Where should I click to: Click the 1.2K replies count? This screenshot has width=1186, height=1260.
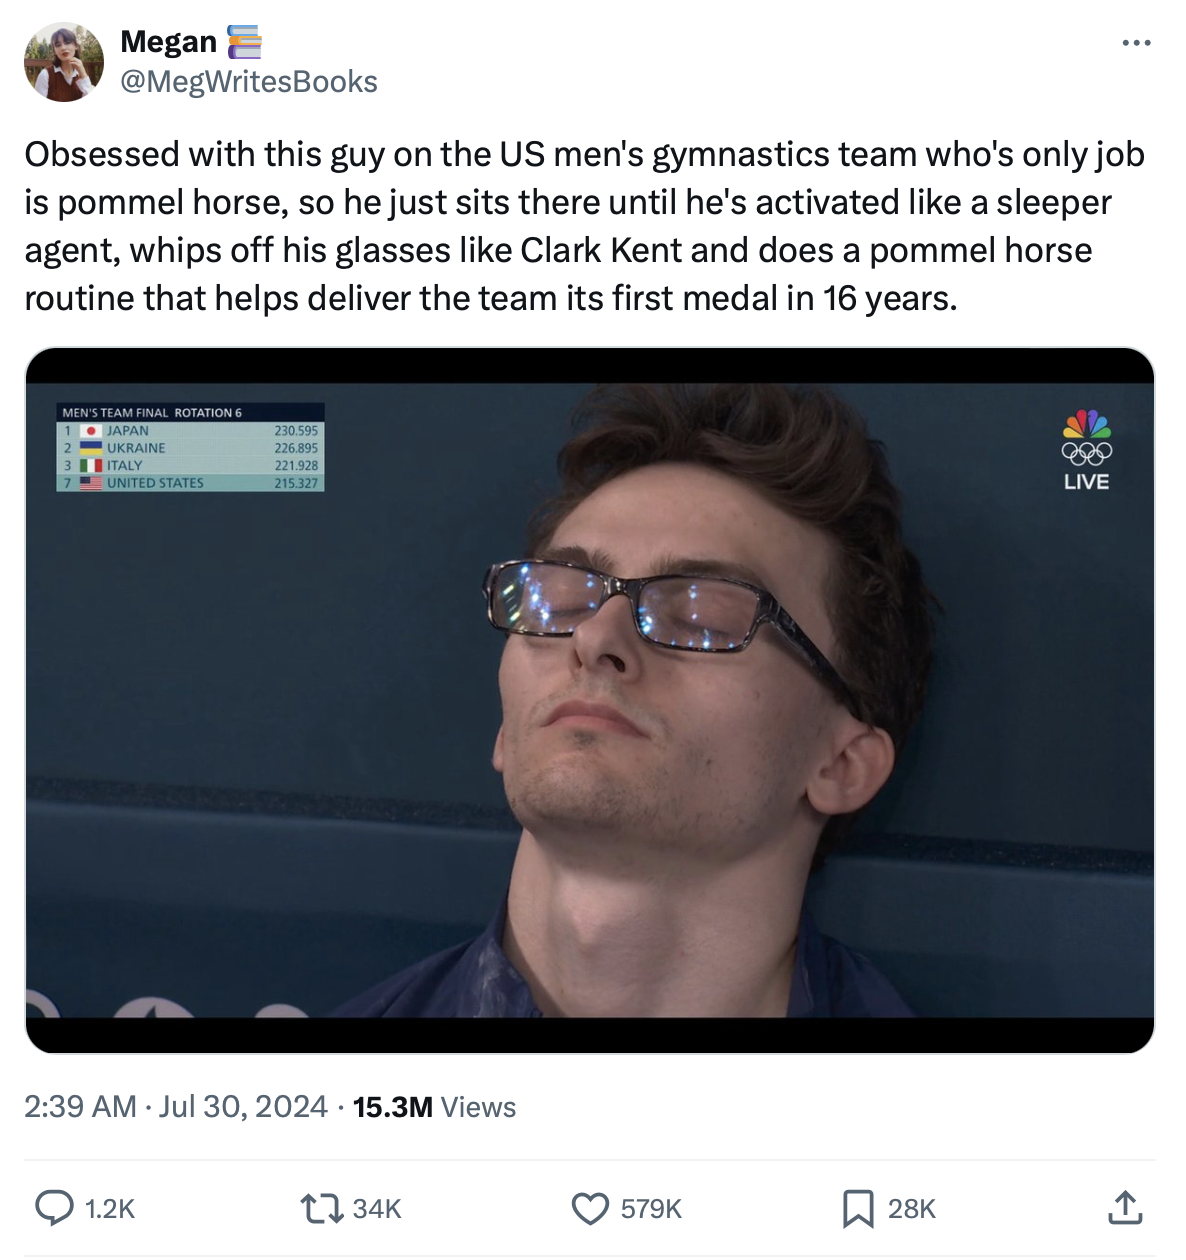tap(110, 1209)
